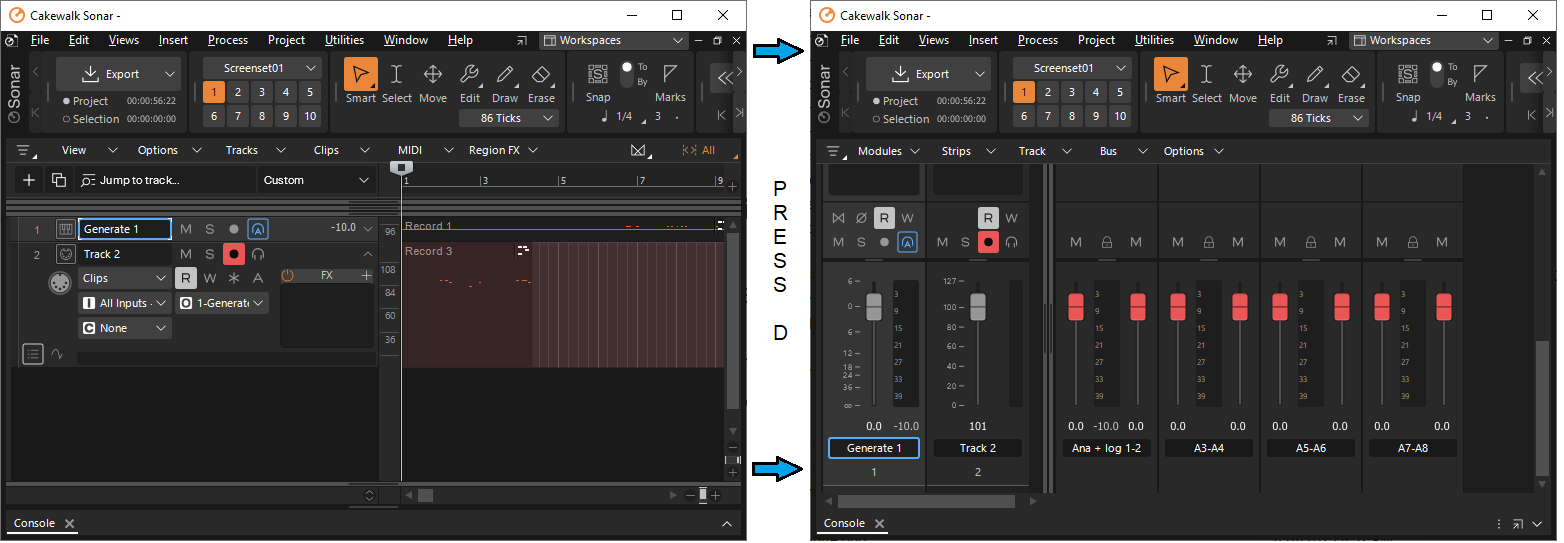Open Workspaces dropdown in right window
Screen dimensions: 1564x543
click(x=1423, y=40)
